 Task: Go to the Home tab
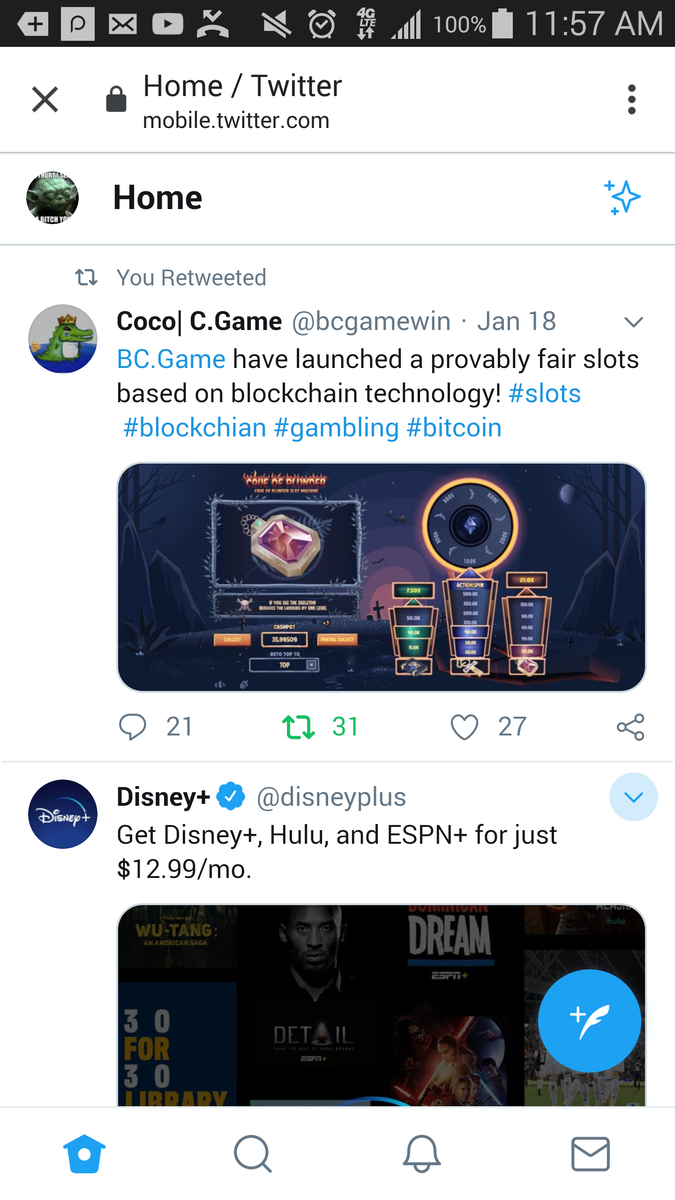click(84, 1155)
